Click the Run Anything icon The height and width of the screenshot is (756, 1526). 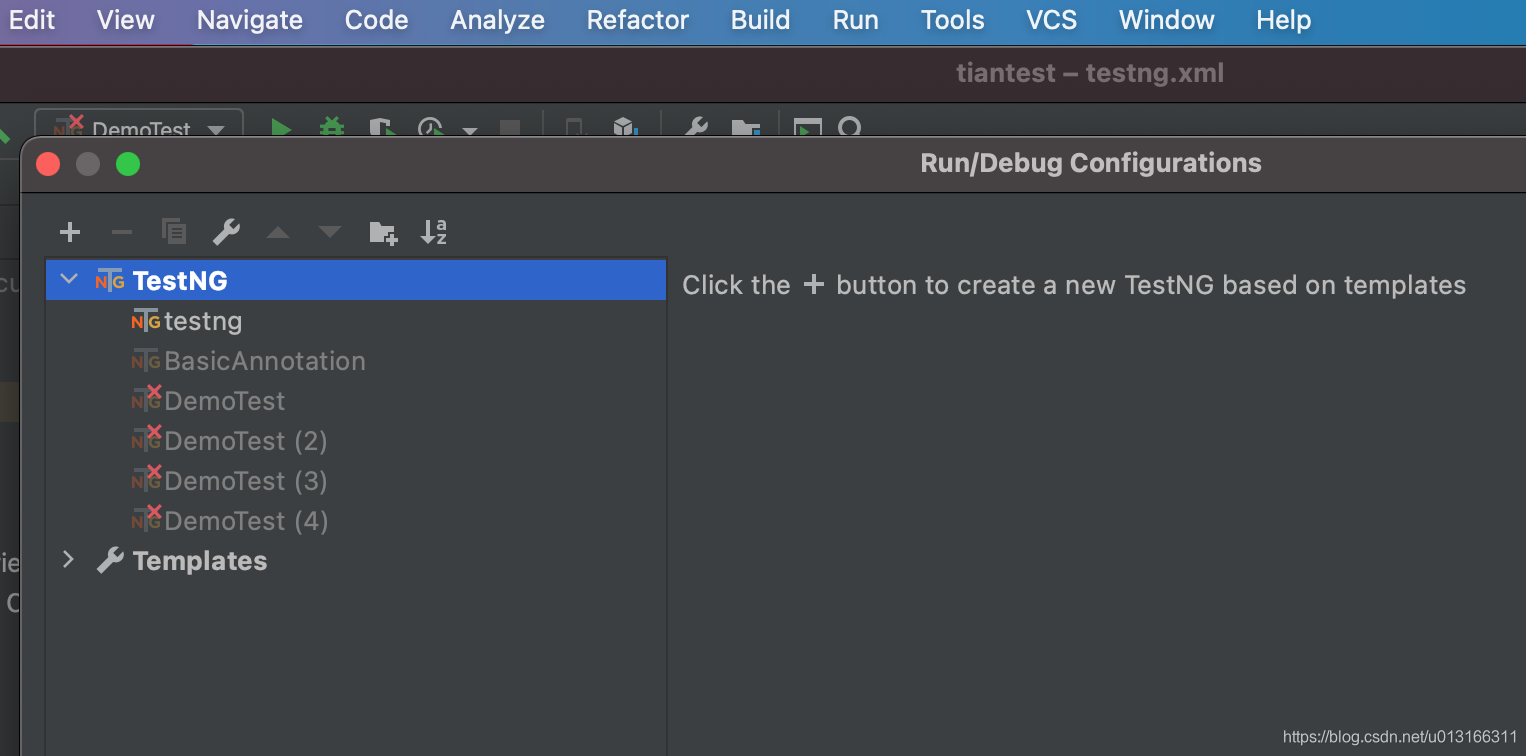[807, 128]
